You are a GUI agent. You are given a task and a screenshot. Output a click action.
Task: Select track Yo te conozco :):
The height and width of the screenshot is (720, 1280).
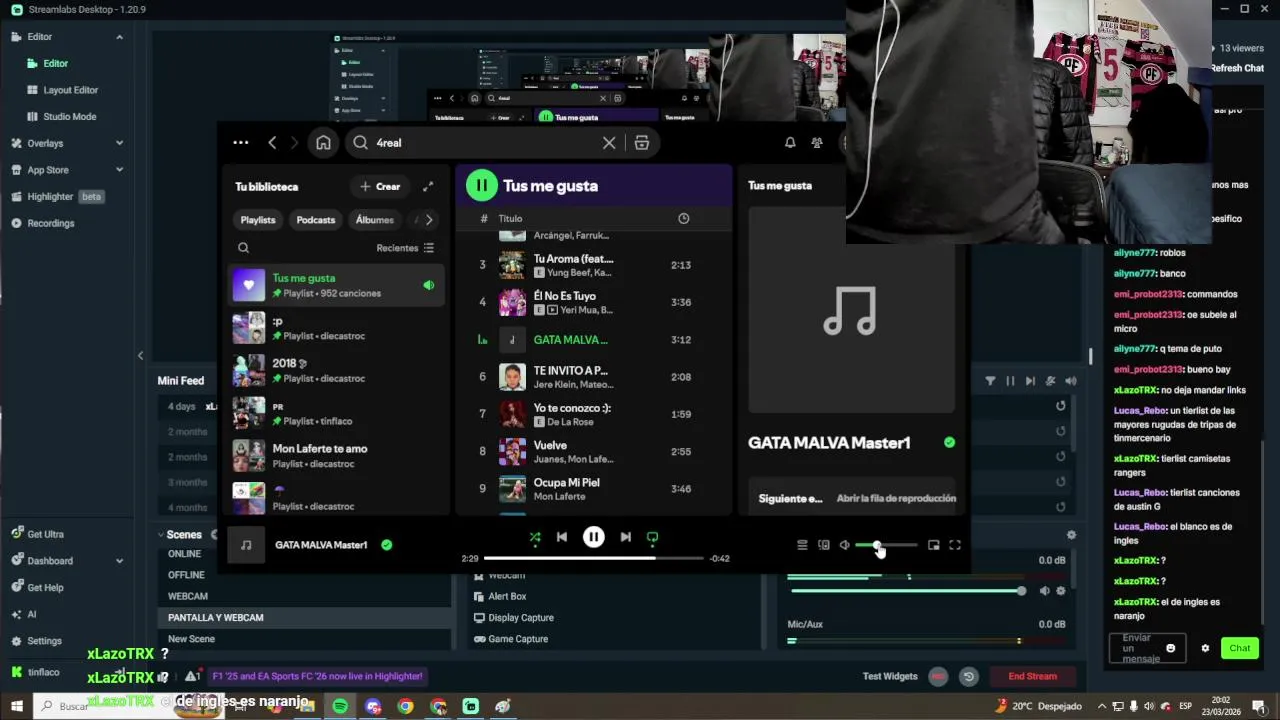[x=594, y=414]
